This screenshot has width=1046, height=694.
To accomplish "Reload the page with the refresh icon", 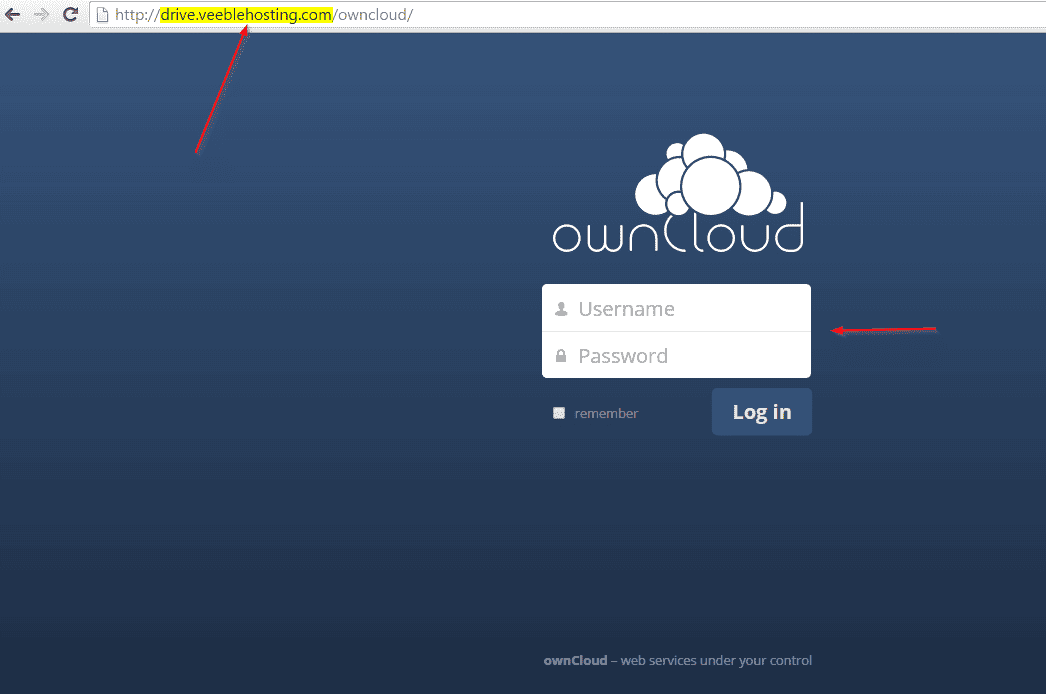I will tap(69, 14).
